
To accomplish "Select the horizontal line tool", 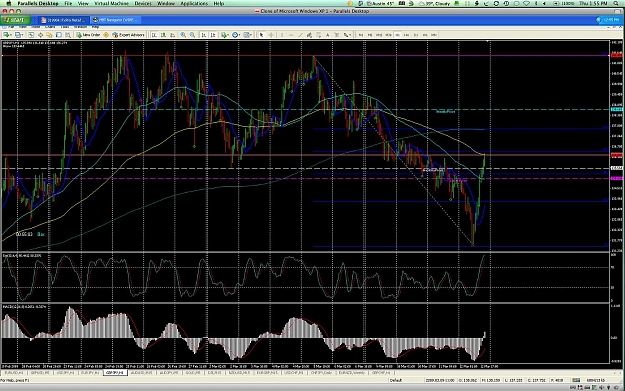I will [x=291, y=35].
